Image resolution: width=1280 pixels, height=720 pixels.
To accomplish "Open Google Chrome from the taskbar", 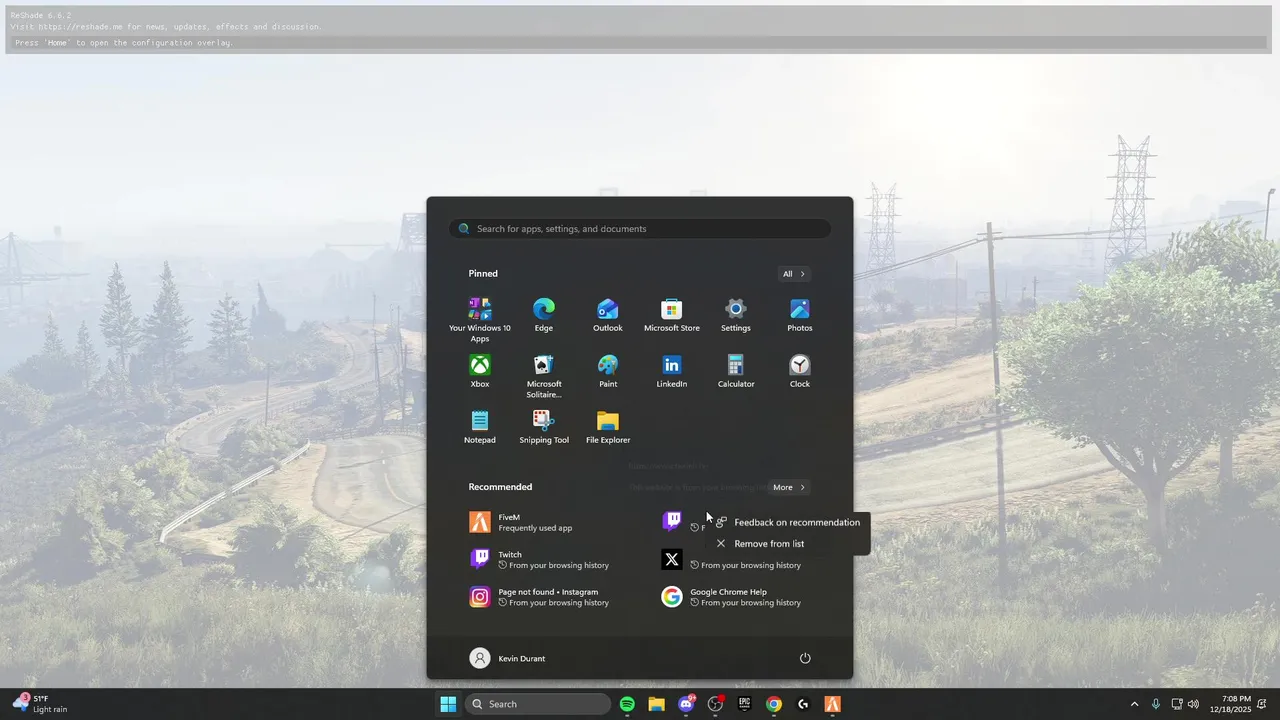I will point(774,704).
